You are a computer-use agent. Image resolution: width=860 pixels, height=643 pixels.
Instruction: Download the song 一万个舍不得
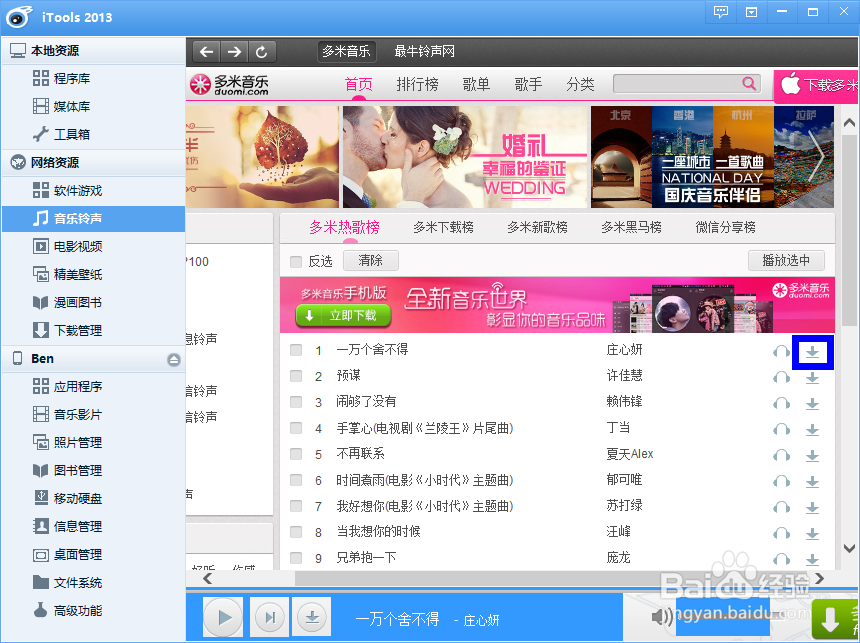click(x=813, y=351)
